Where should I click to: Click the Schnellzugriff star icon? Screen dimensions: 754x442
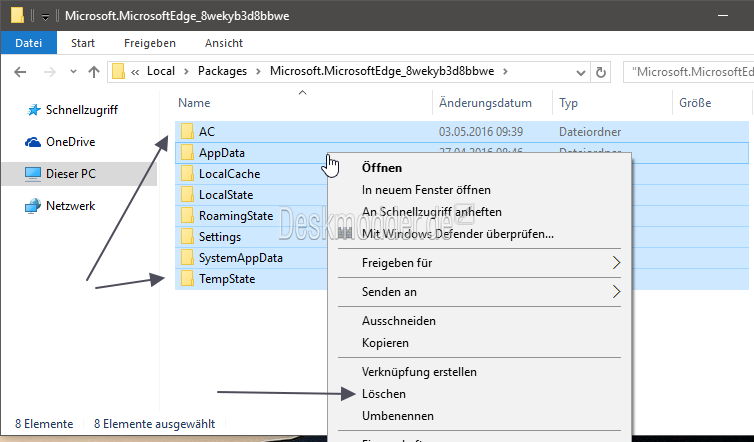33,110
